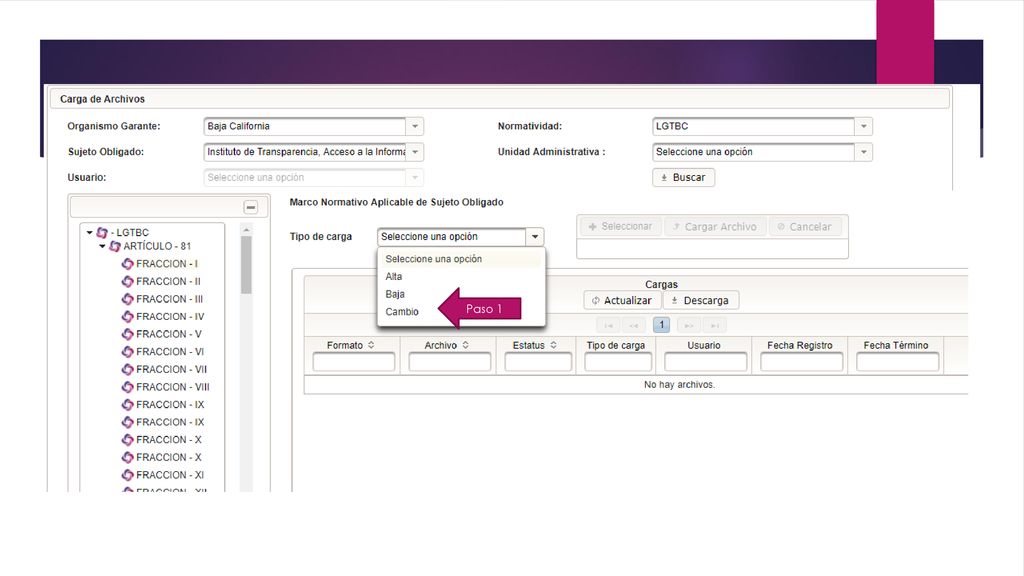The height and width of the screenshot is (576, 1024).
Task: Go to first page of Cargas table
Action: [x=608, y=325]
